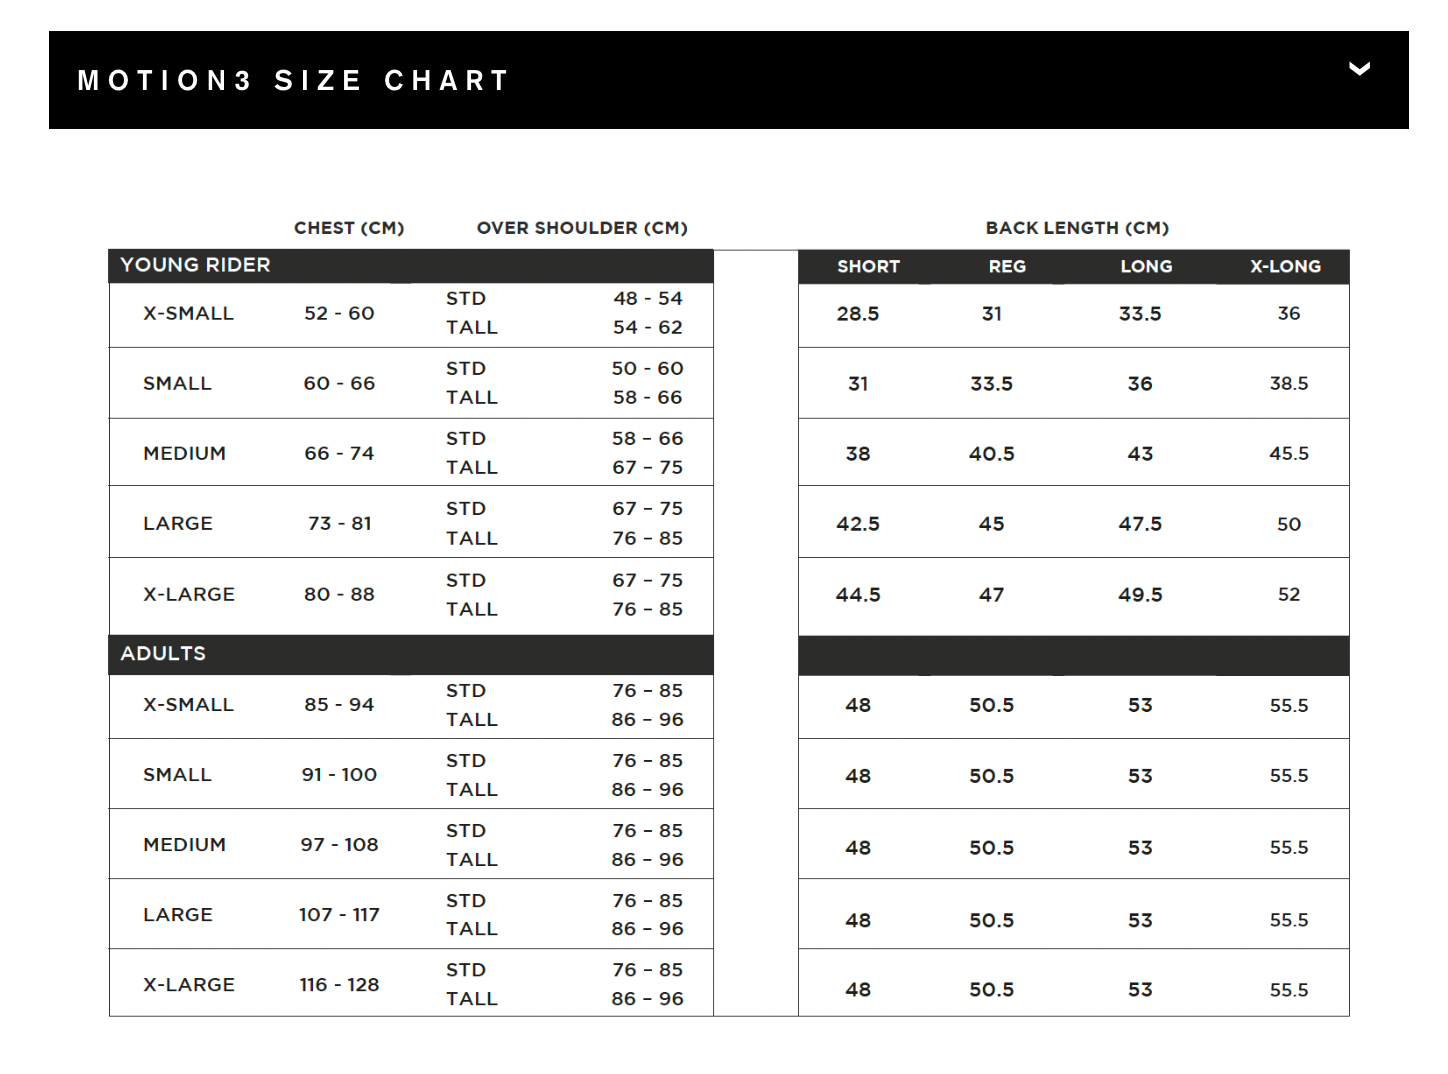Screen dimensions: 1448x1074
Task: Click the MOTION3 SIZE CHART header title
Action: click(294, 80)
